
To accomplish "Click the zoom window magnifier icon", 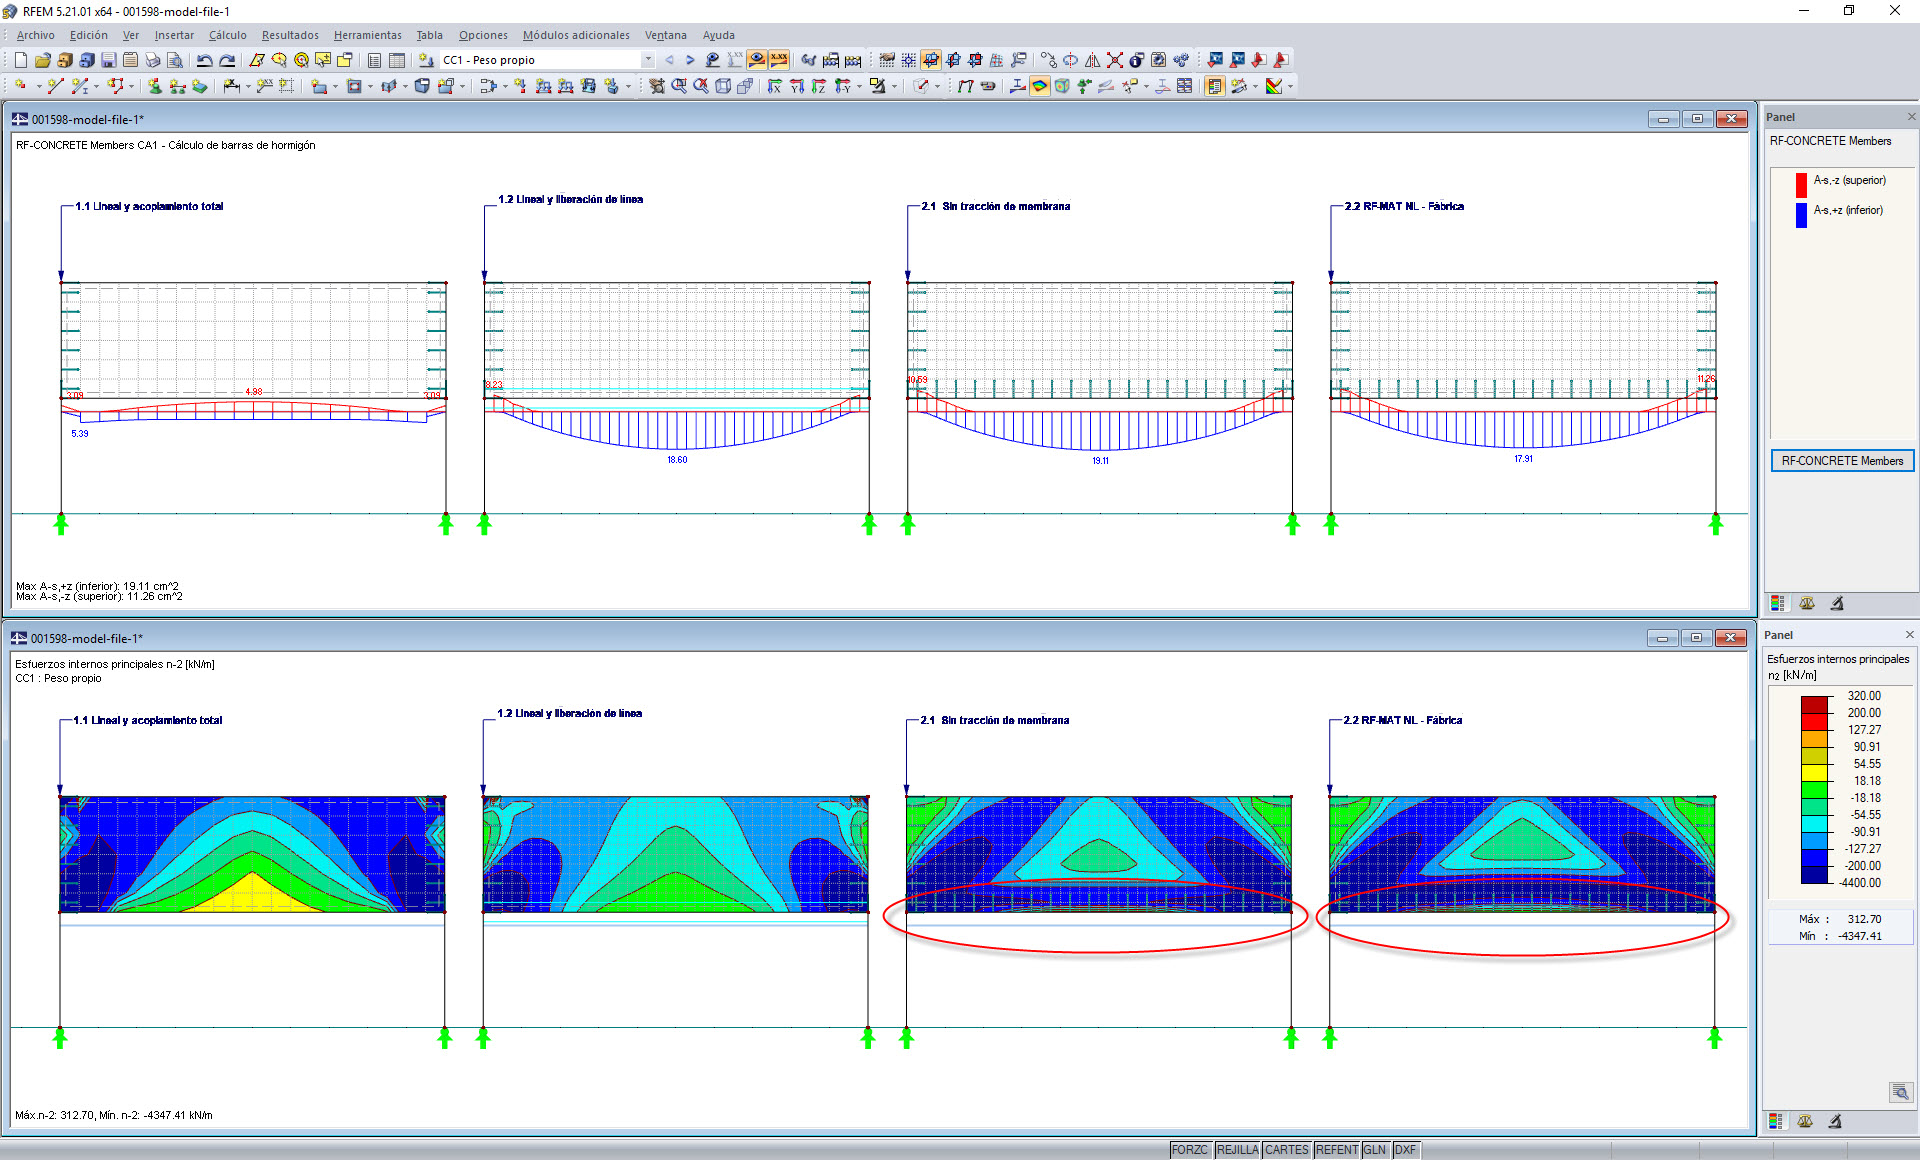I will pyautogui.click(x=679, y=86).
